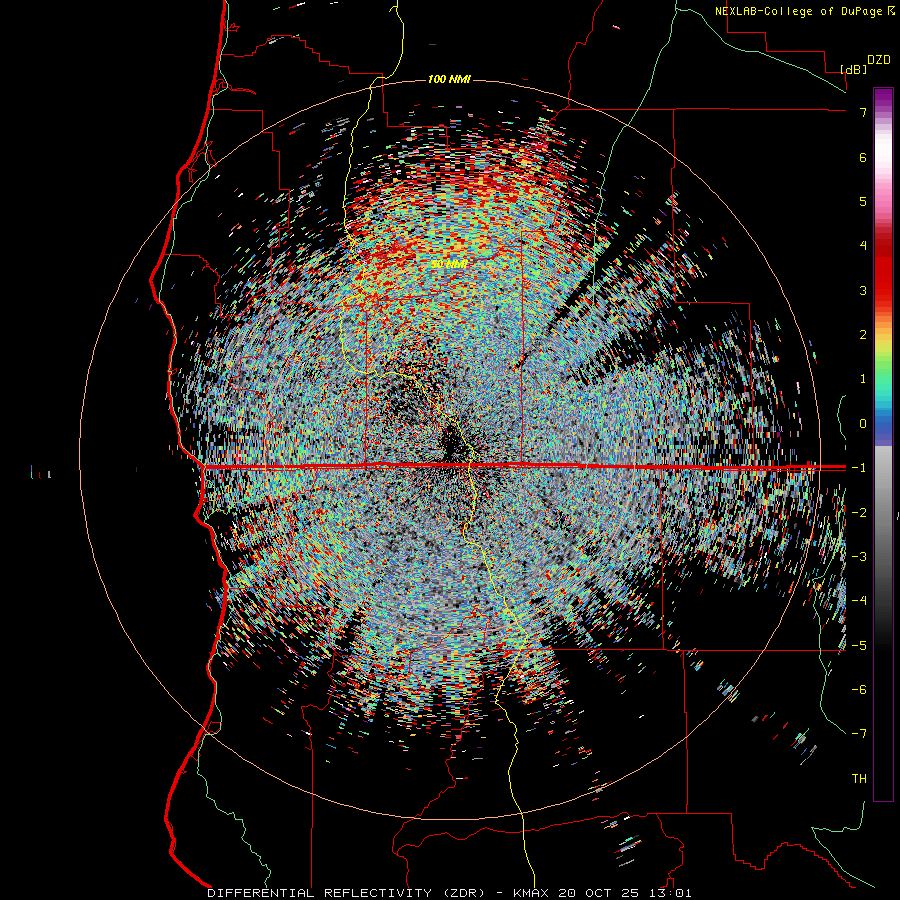Click the '5' tick label on the scale
This screenshot has width=900, height=900.
coord(863,201)
